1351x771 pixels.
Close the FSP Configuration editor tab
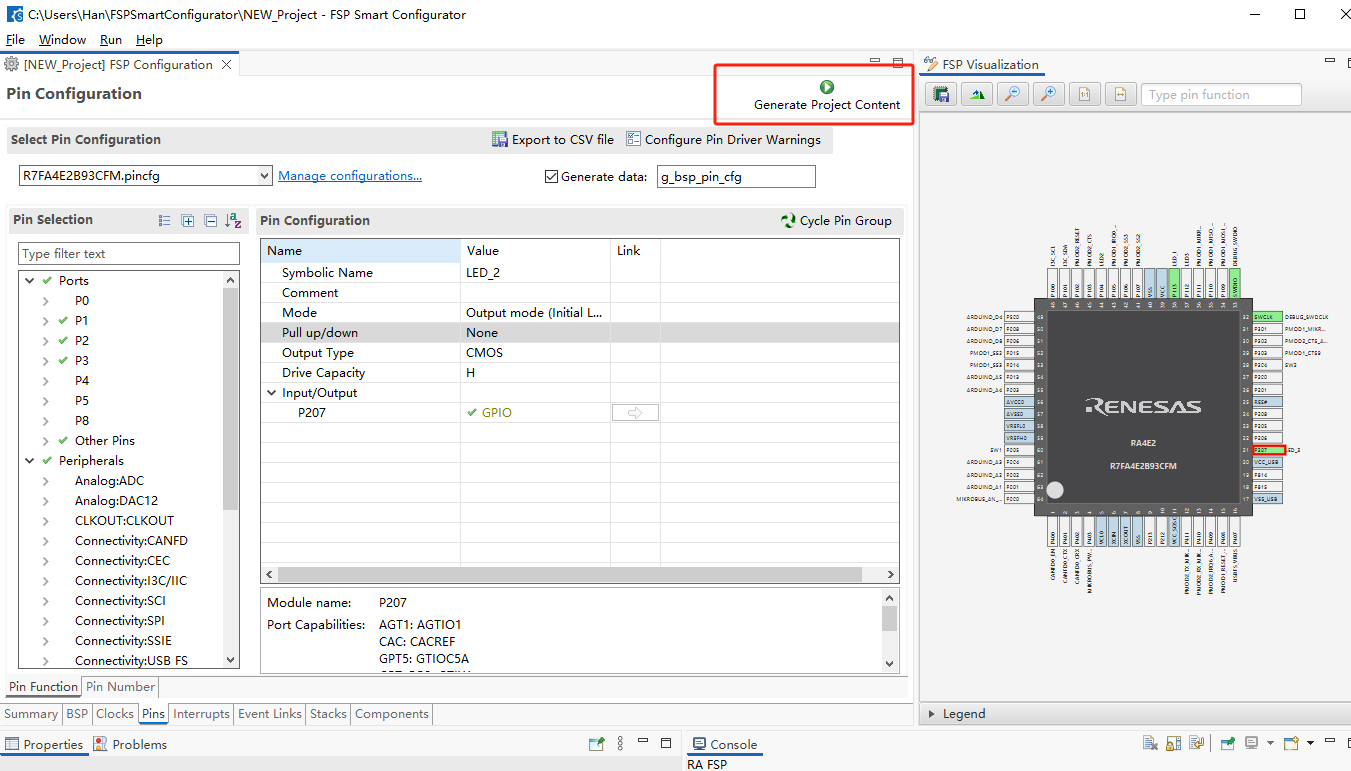point(227,65)
